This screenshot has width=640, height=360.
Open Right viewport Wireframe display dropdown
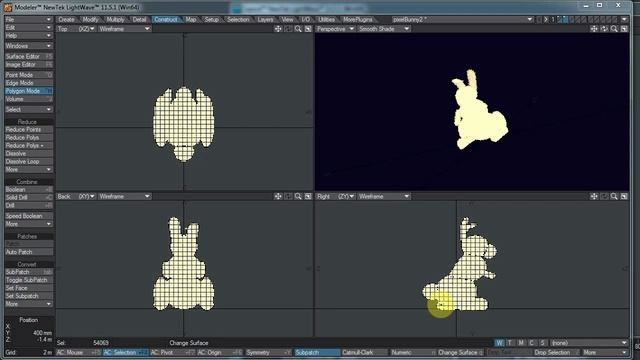point(384,196)
